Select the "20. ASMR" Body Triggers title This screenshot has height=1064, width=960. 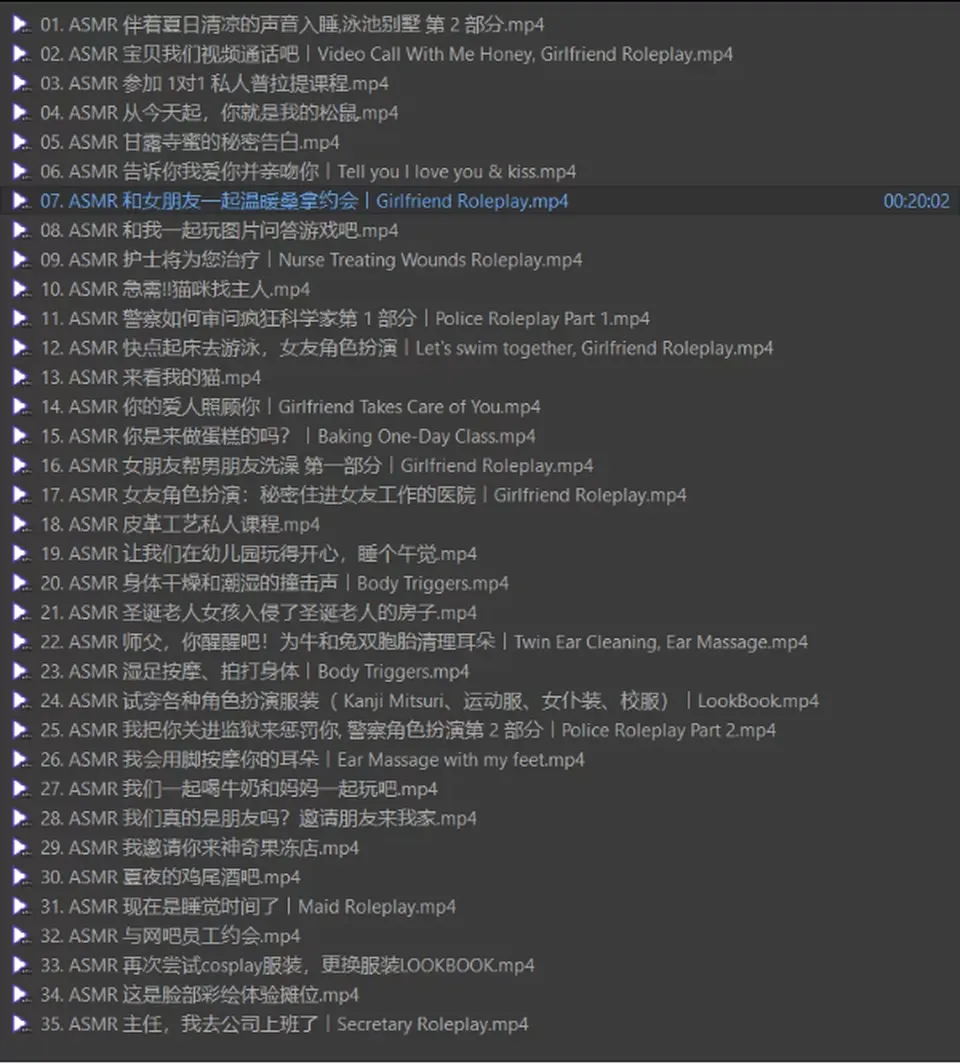tap(274, 584)
